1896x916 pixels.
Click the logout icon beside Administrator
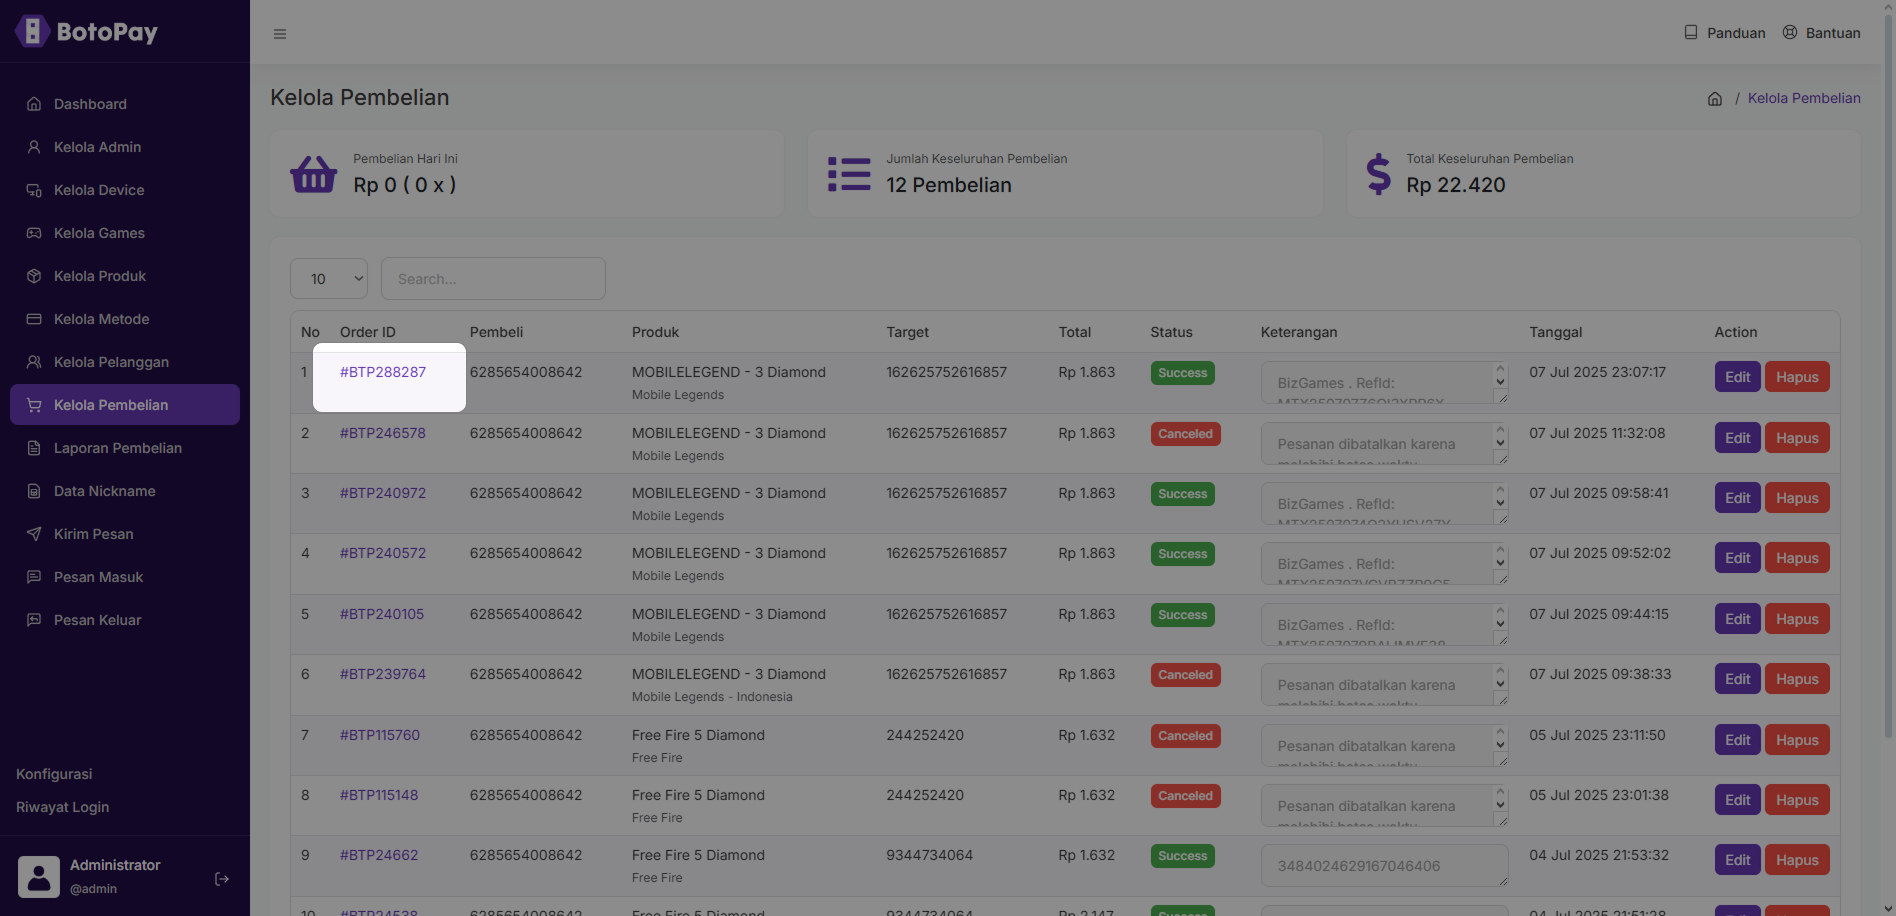(222, 879)
